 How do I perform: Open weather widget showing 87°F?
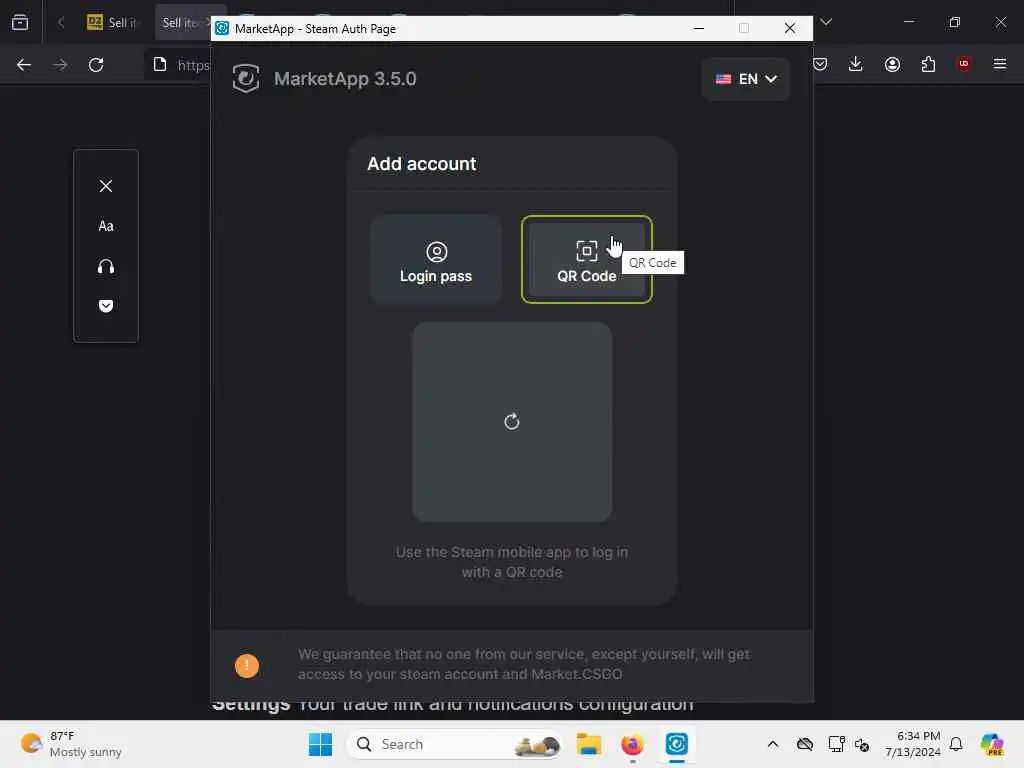coord(71,744)
